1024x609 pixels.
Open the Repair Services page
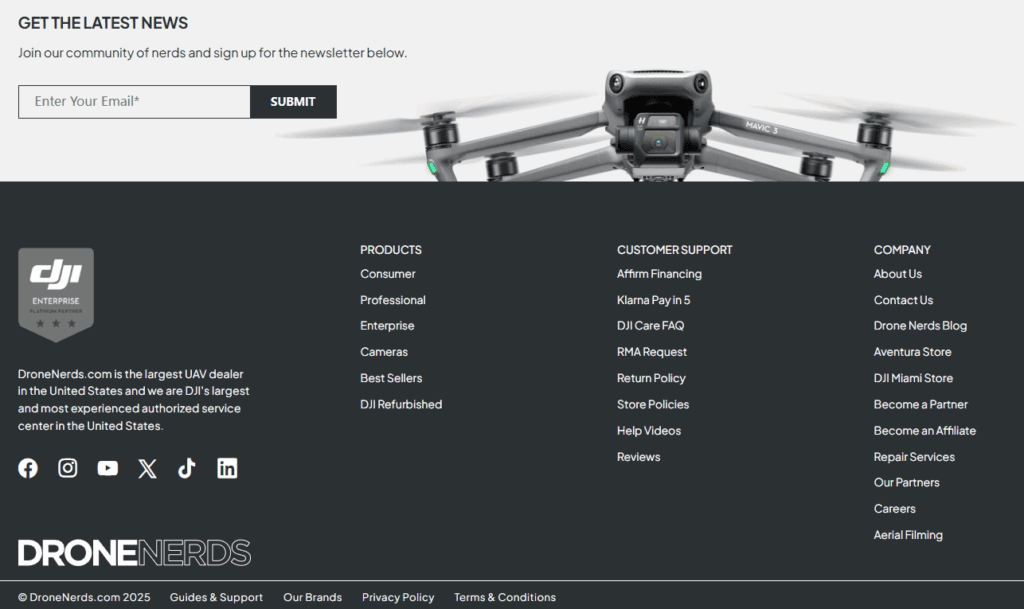tap(914, 457)
